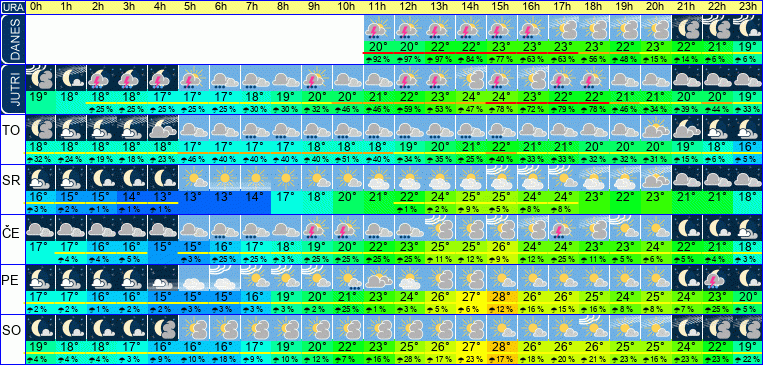Screen dimensions: 763x365
Task: Open the JUTRI day row label
Action: coord(12,89)
